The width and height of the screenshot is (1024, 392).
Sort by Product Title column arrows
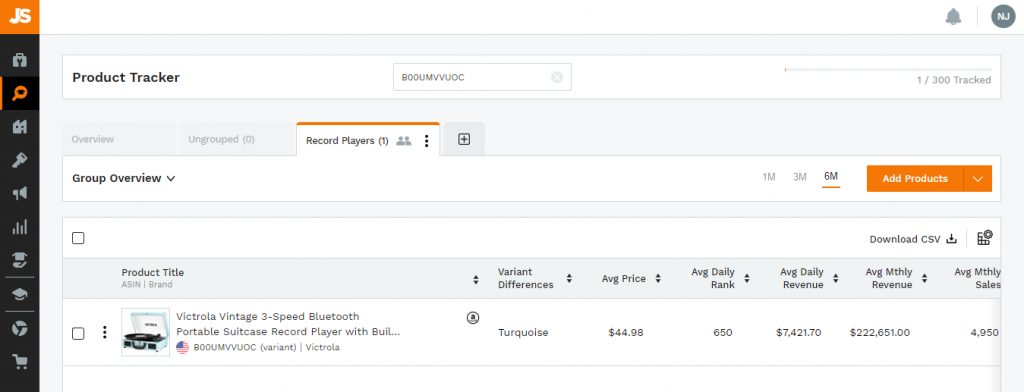[x=475, y=279]
